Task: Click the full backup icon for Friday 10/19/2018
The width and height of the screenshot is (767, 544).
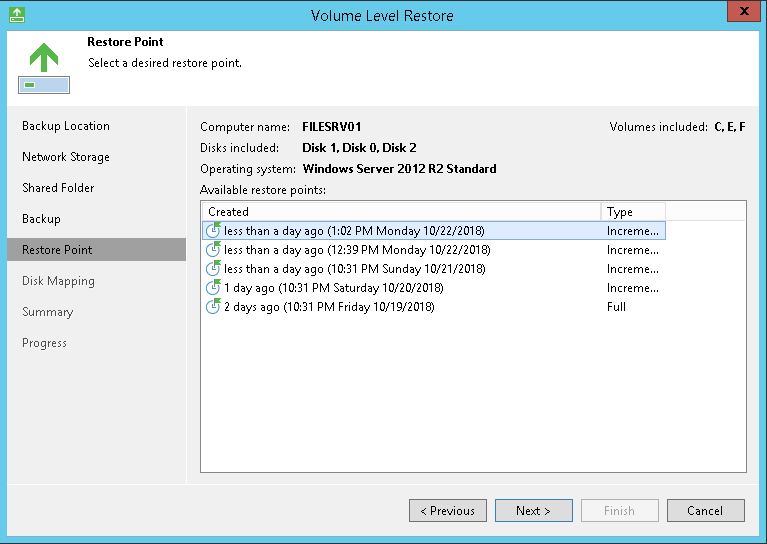Action: click(213, 307)
